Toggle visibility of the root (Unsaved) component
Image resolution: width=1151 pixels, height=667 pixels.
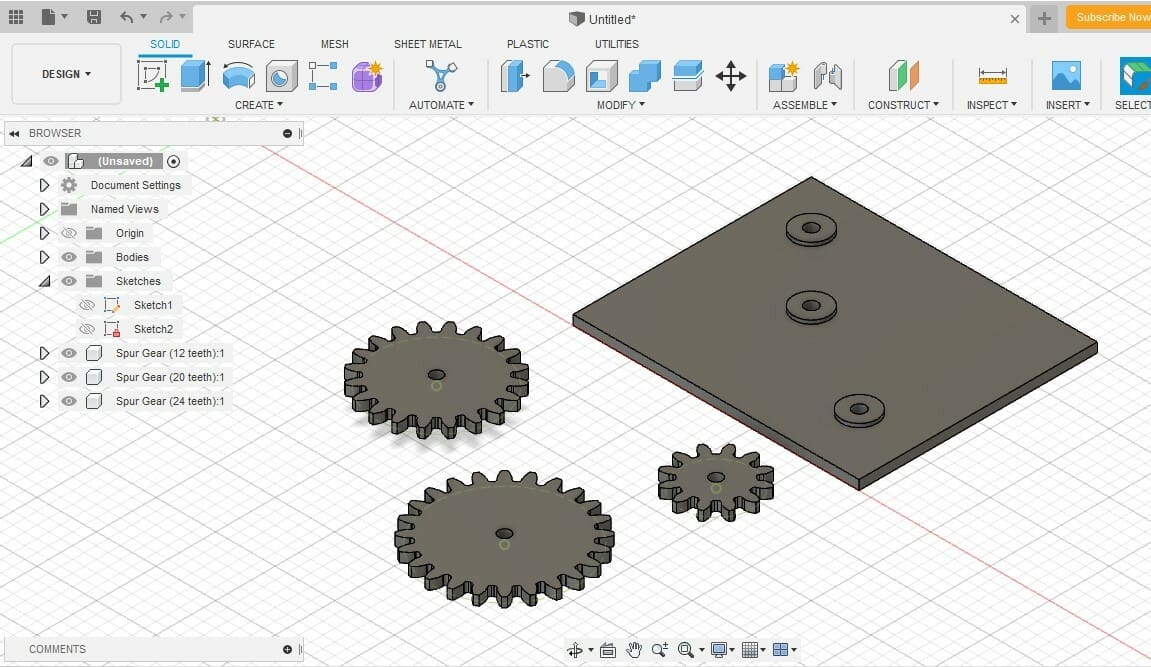pos(51,161)
